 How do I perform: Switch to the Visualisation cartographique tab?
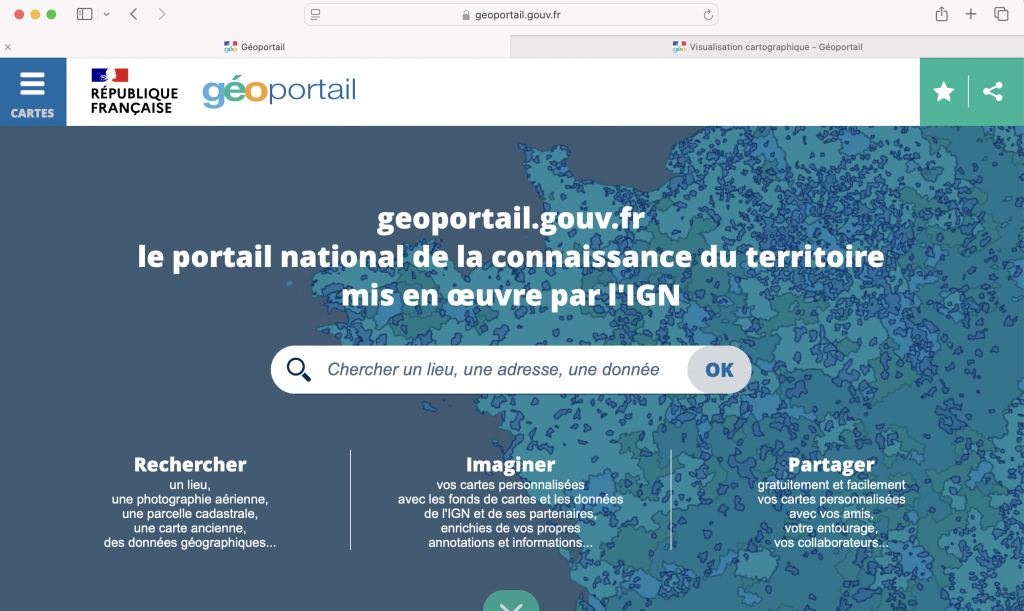[x=767, y=47]
